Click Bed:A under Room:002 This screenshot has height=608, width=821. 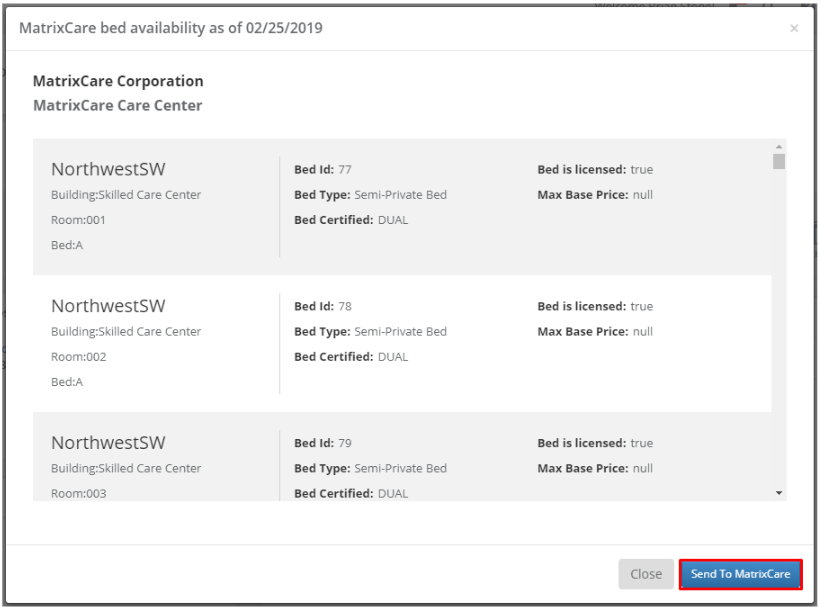pyautogui.click(x=67, y=382)
